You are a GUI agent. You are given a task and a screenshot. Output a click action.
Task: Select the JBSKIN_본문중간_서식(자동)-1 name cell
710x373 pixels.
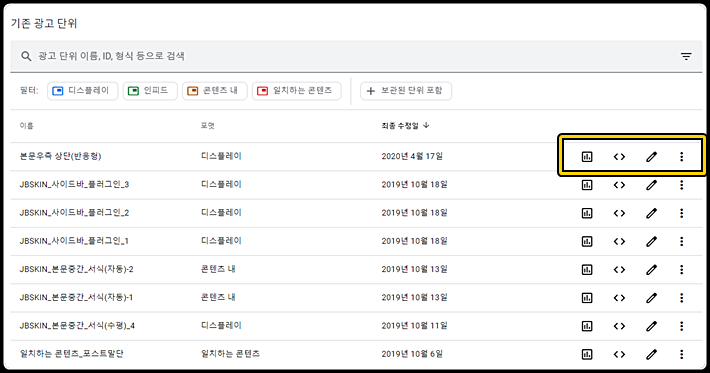(76, 297)
